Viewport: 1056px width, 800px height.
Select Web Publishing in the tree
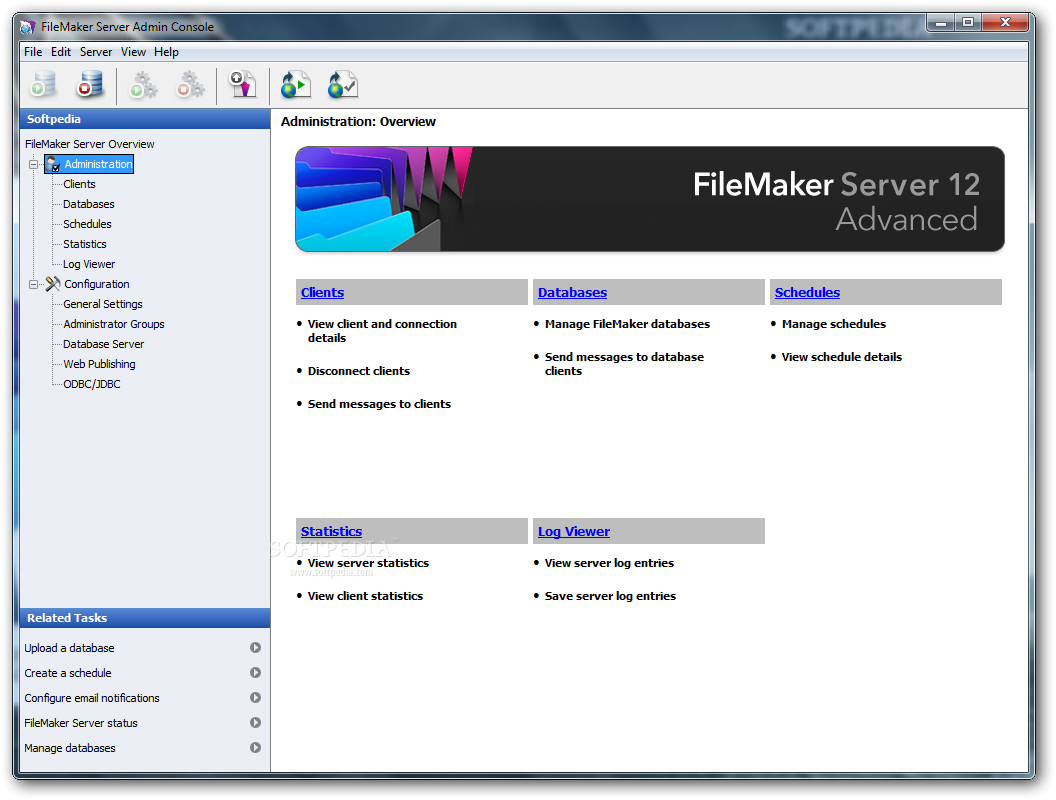coord(100,364)
